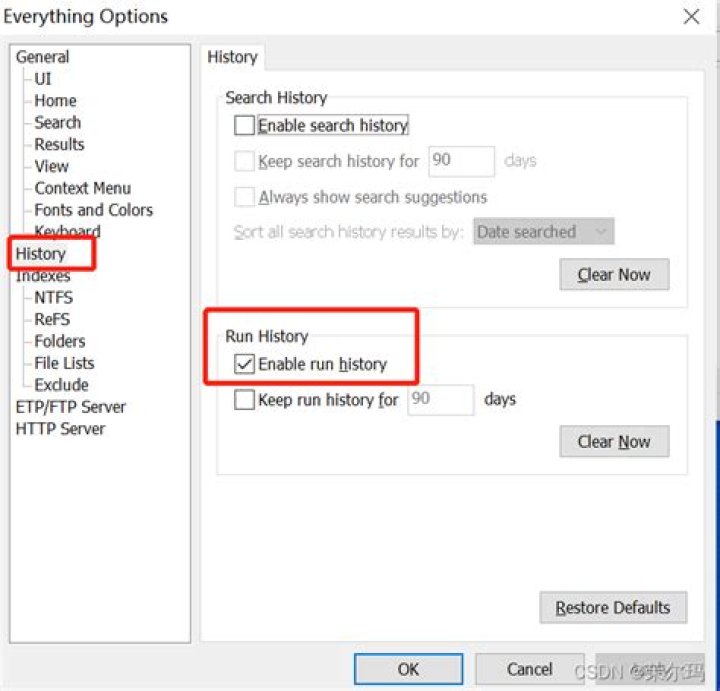The width and height of the screenshot is (720, 691).
Task: Toggle Always show search suggestions
Action: [244, 197]
